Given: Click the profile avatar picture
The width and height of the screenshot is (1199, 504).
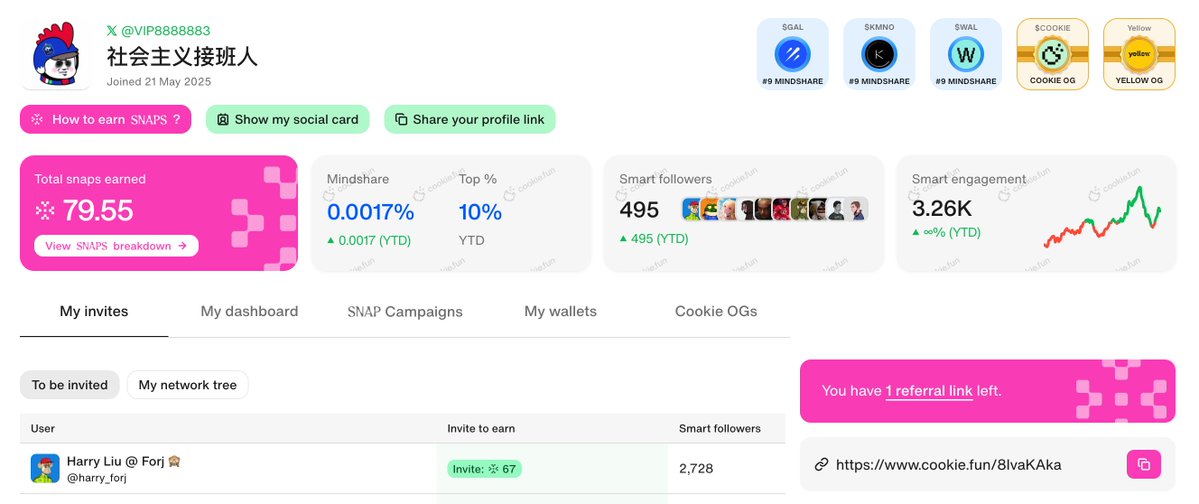Looking at the screenshot, I should [x=56, y=54].
